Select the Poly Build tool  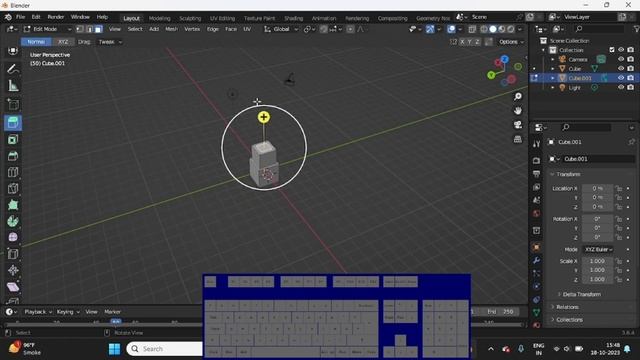(x=13, y=205)
